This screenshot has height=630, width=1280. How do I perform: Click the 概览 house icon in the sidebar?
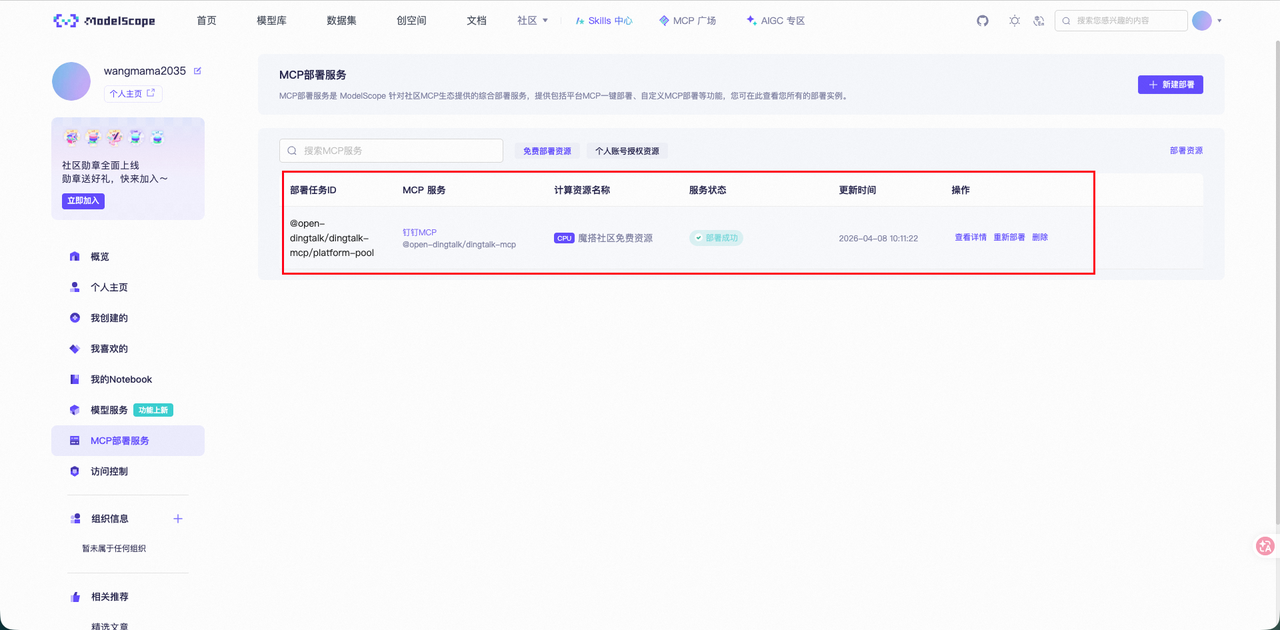(x=74, y=256)
